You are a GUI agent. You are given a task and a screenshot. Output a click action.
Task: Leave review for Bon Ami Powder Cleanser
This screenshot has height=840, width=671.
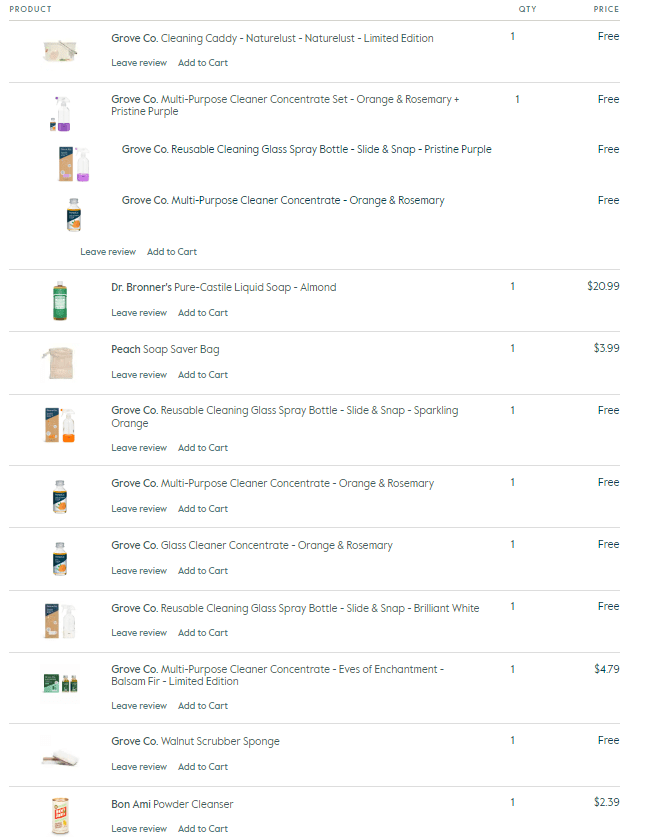pos(139,829)
